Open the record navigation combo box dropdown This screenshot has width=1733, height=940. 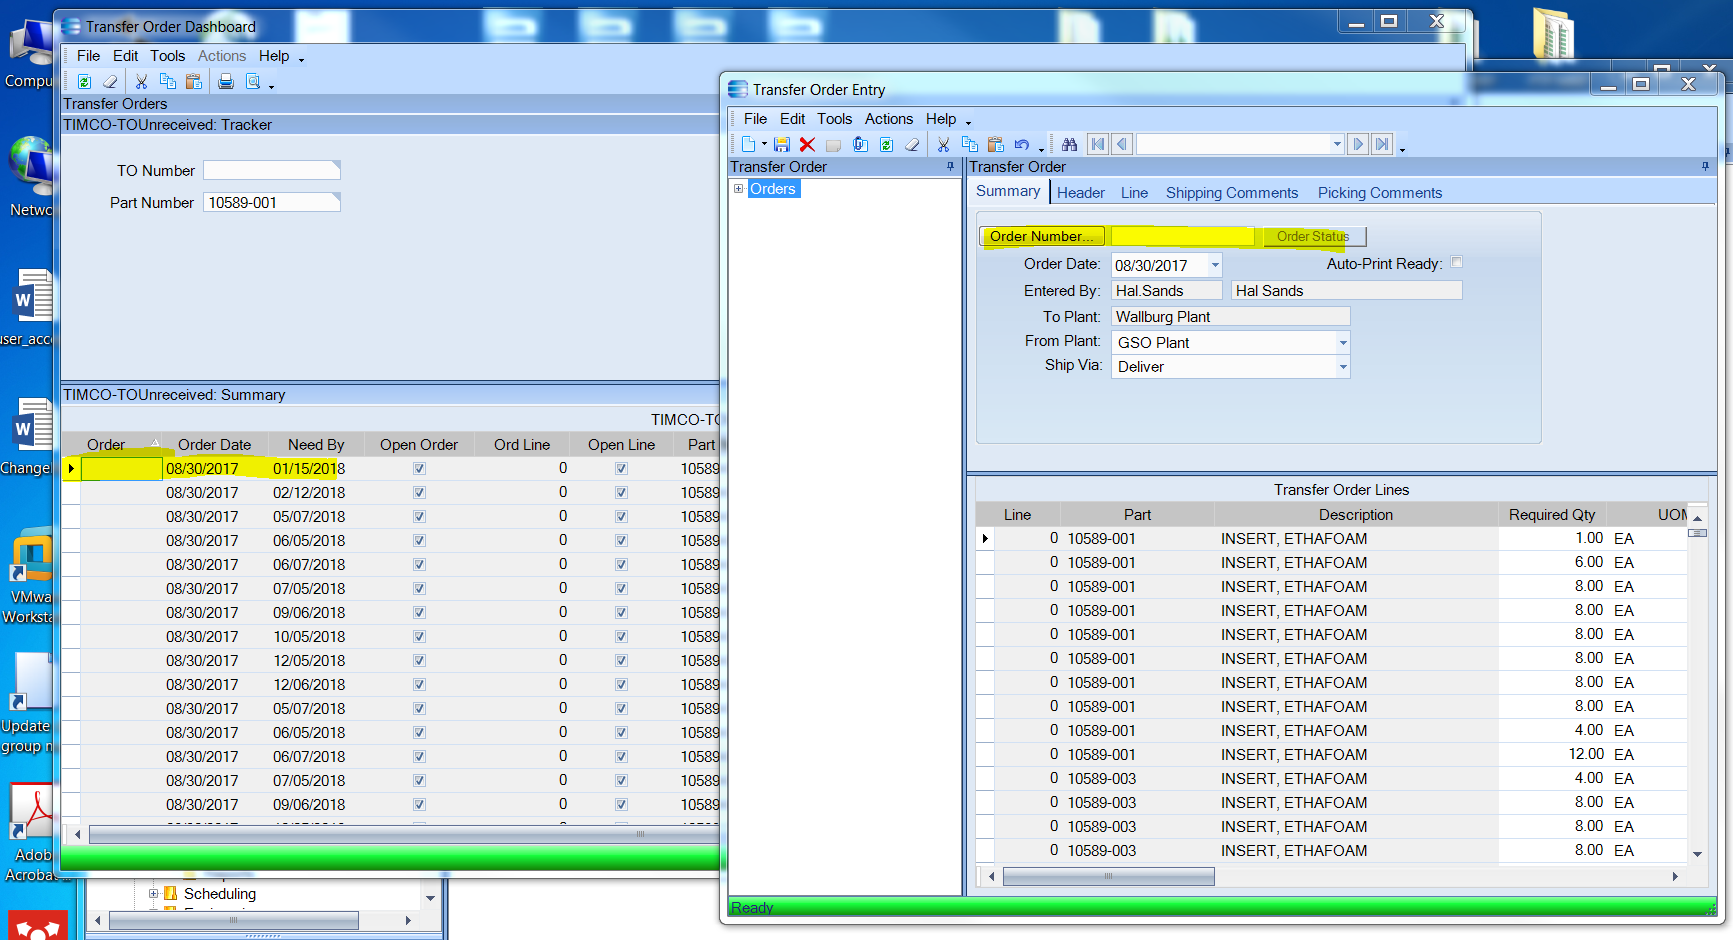[1337, 145]
